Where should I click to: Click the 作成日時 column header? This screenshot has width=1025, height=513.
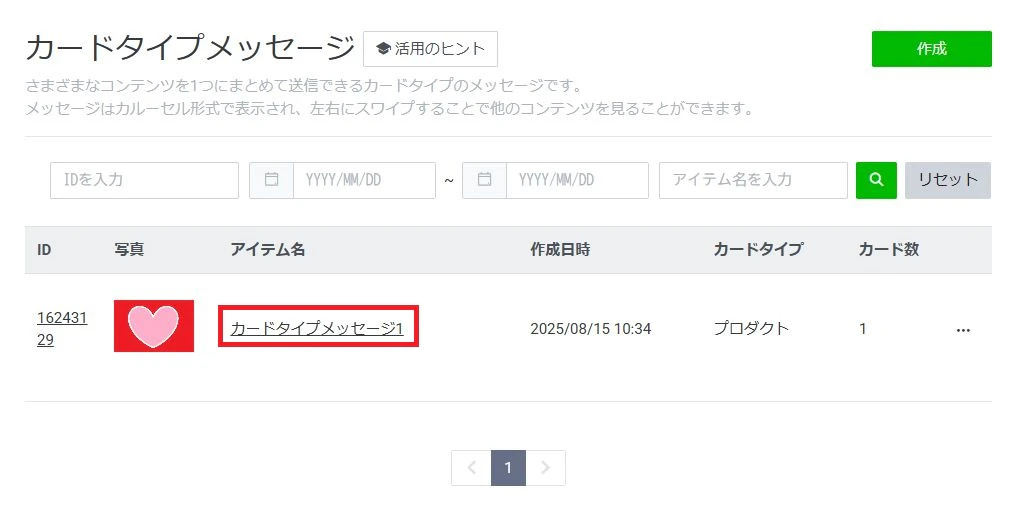560,249
